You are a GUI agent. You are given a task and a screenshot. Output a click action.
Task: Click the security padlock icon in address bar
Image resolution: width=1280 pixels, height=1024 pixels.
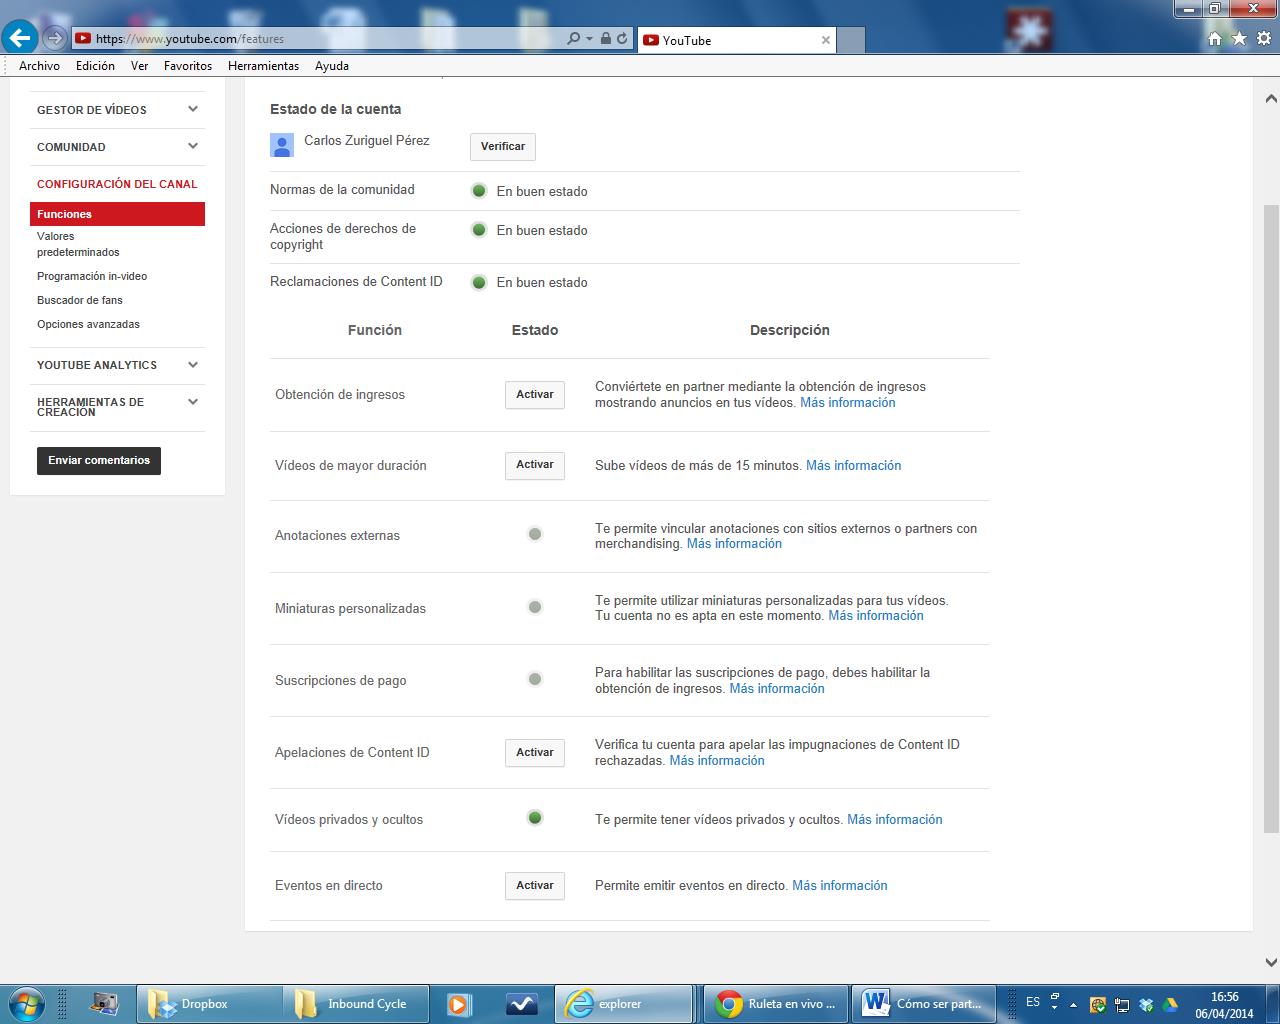click(x=605, y=39)
